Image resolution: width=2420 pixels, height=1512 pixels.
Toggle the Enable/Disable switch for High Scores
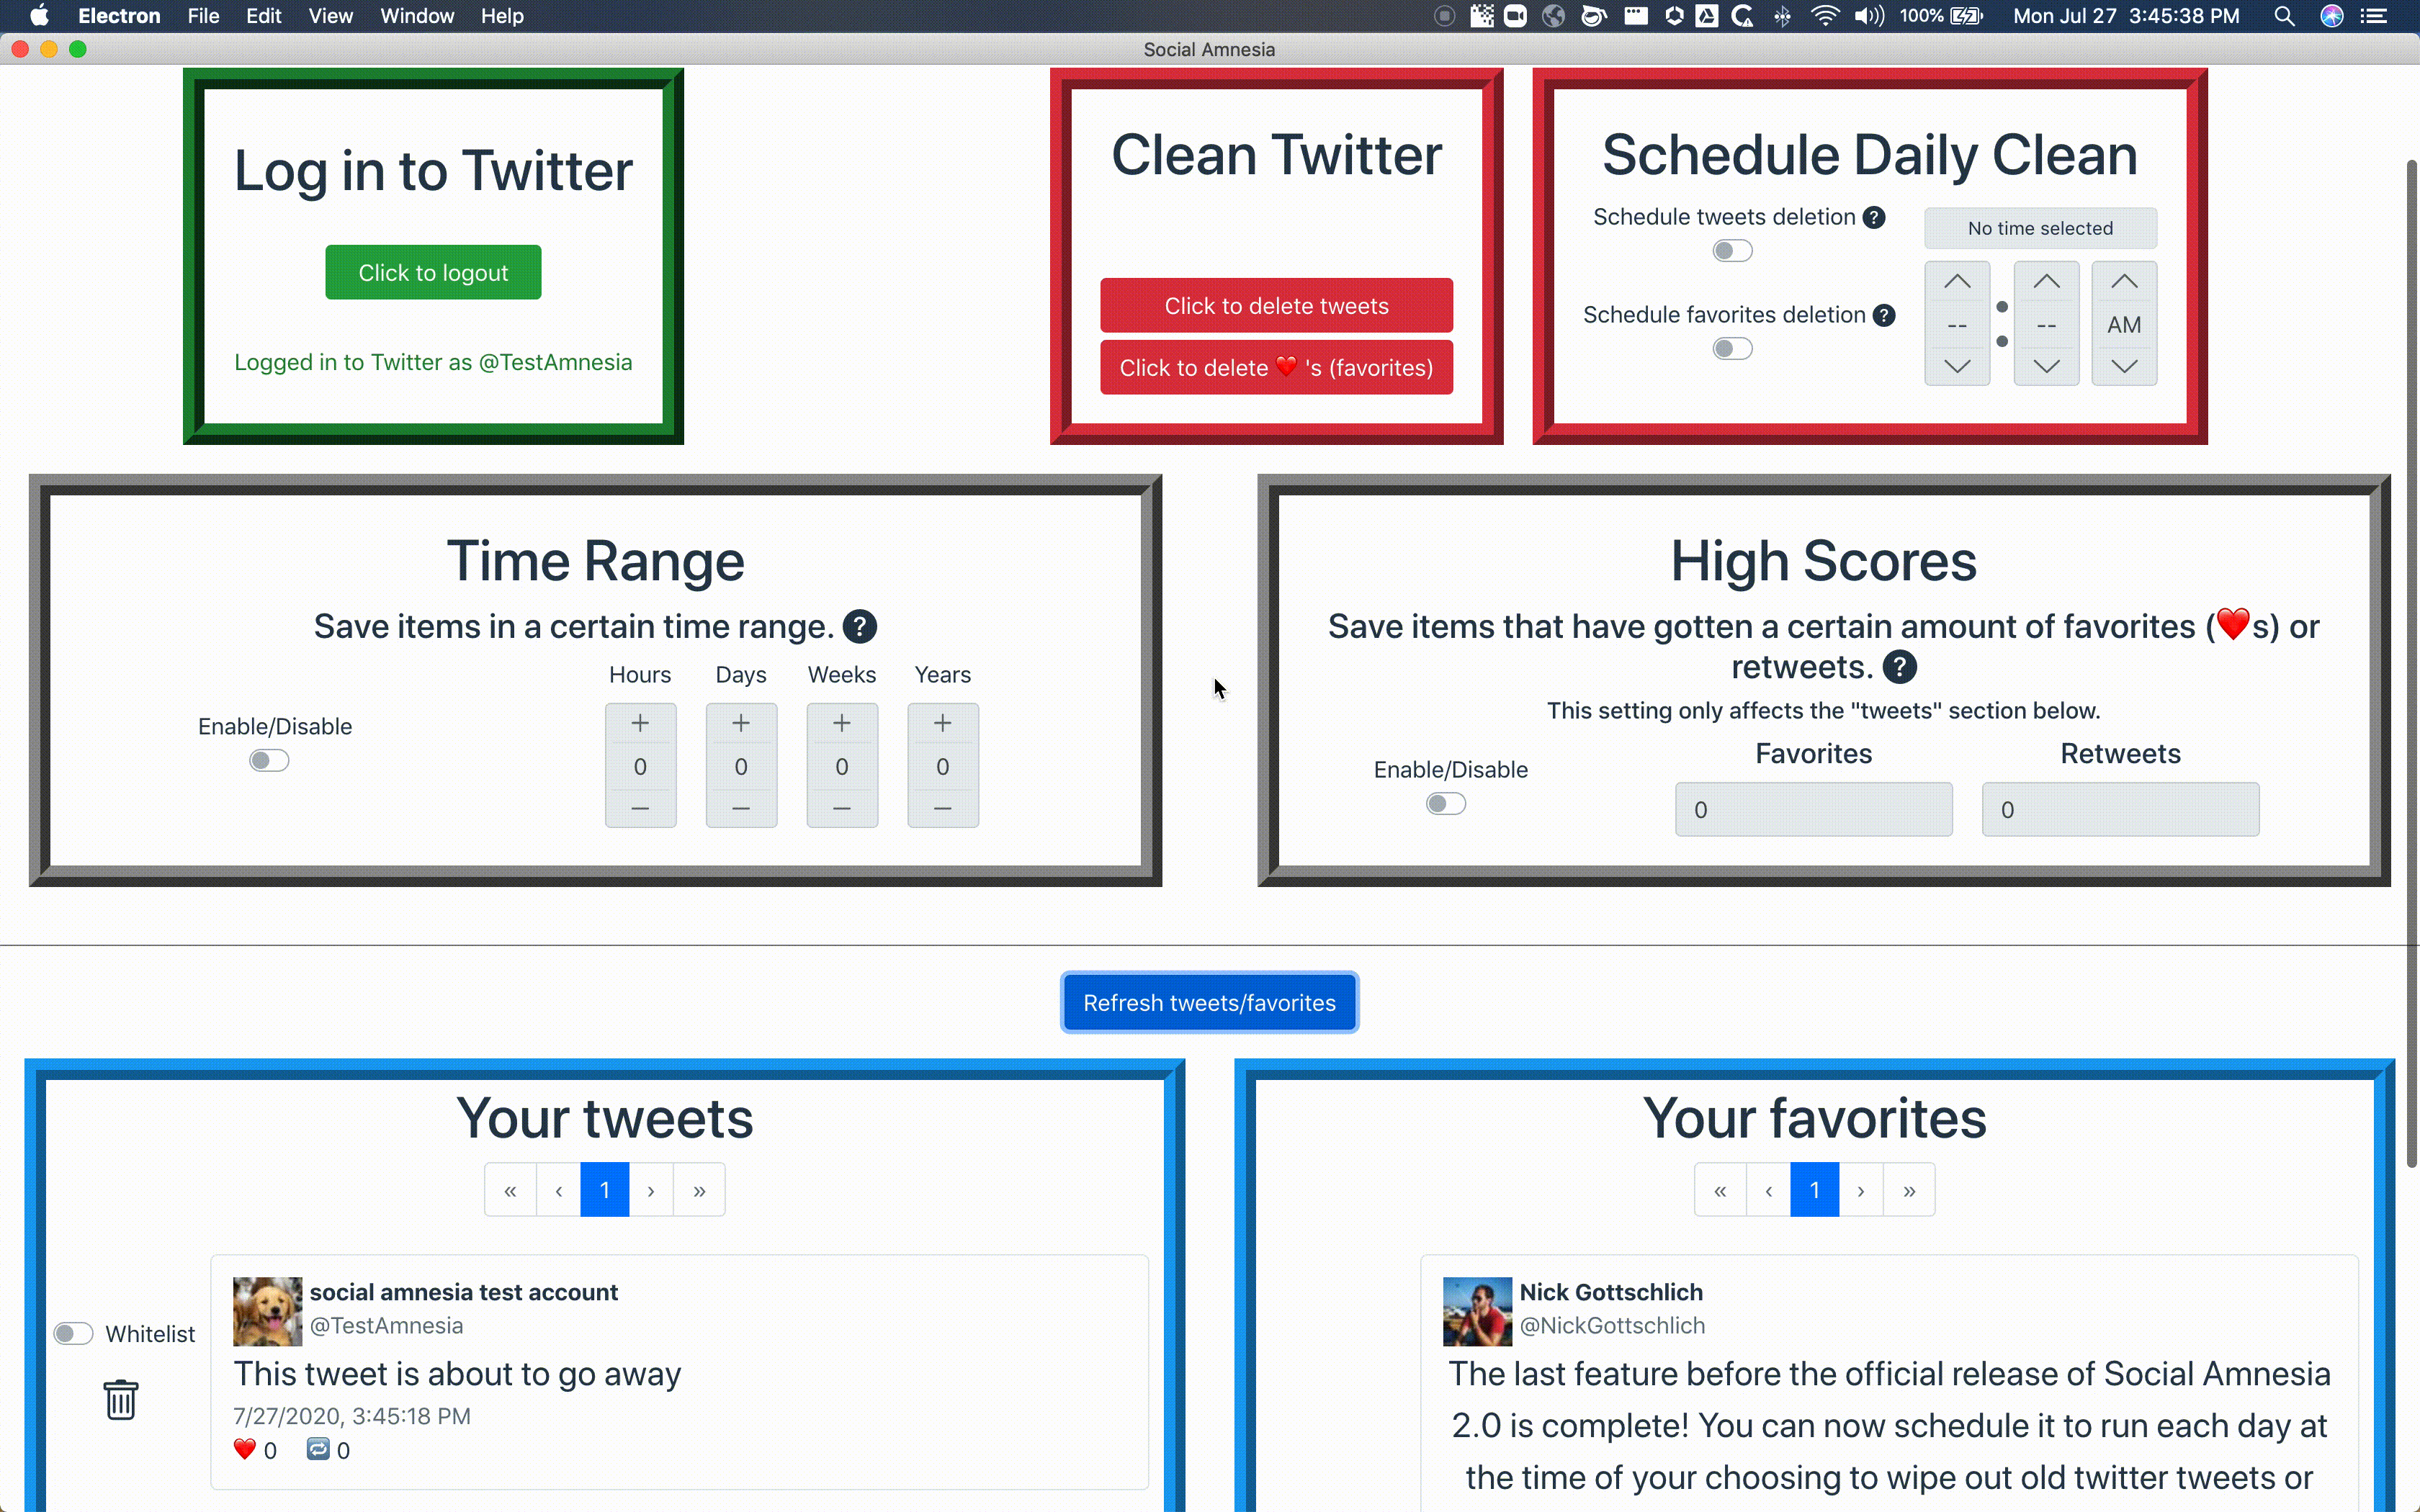pos(1444,803)
